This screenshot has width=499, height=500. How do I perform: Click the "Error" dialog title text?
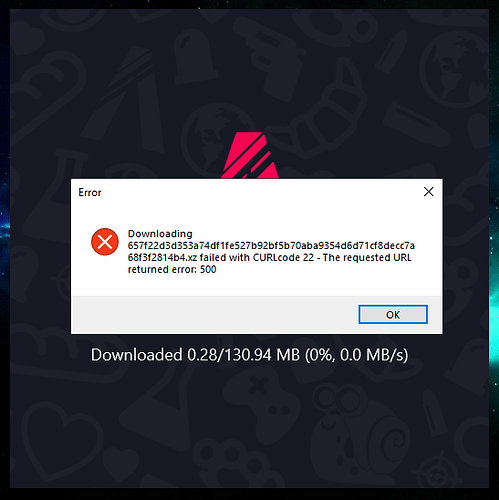(x=89, y=192)
